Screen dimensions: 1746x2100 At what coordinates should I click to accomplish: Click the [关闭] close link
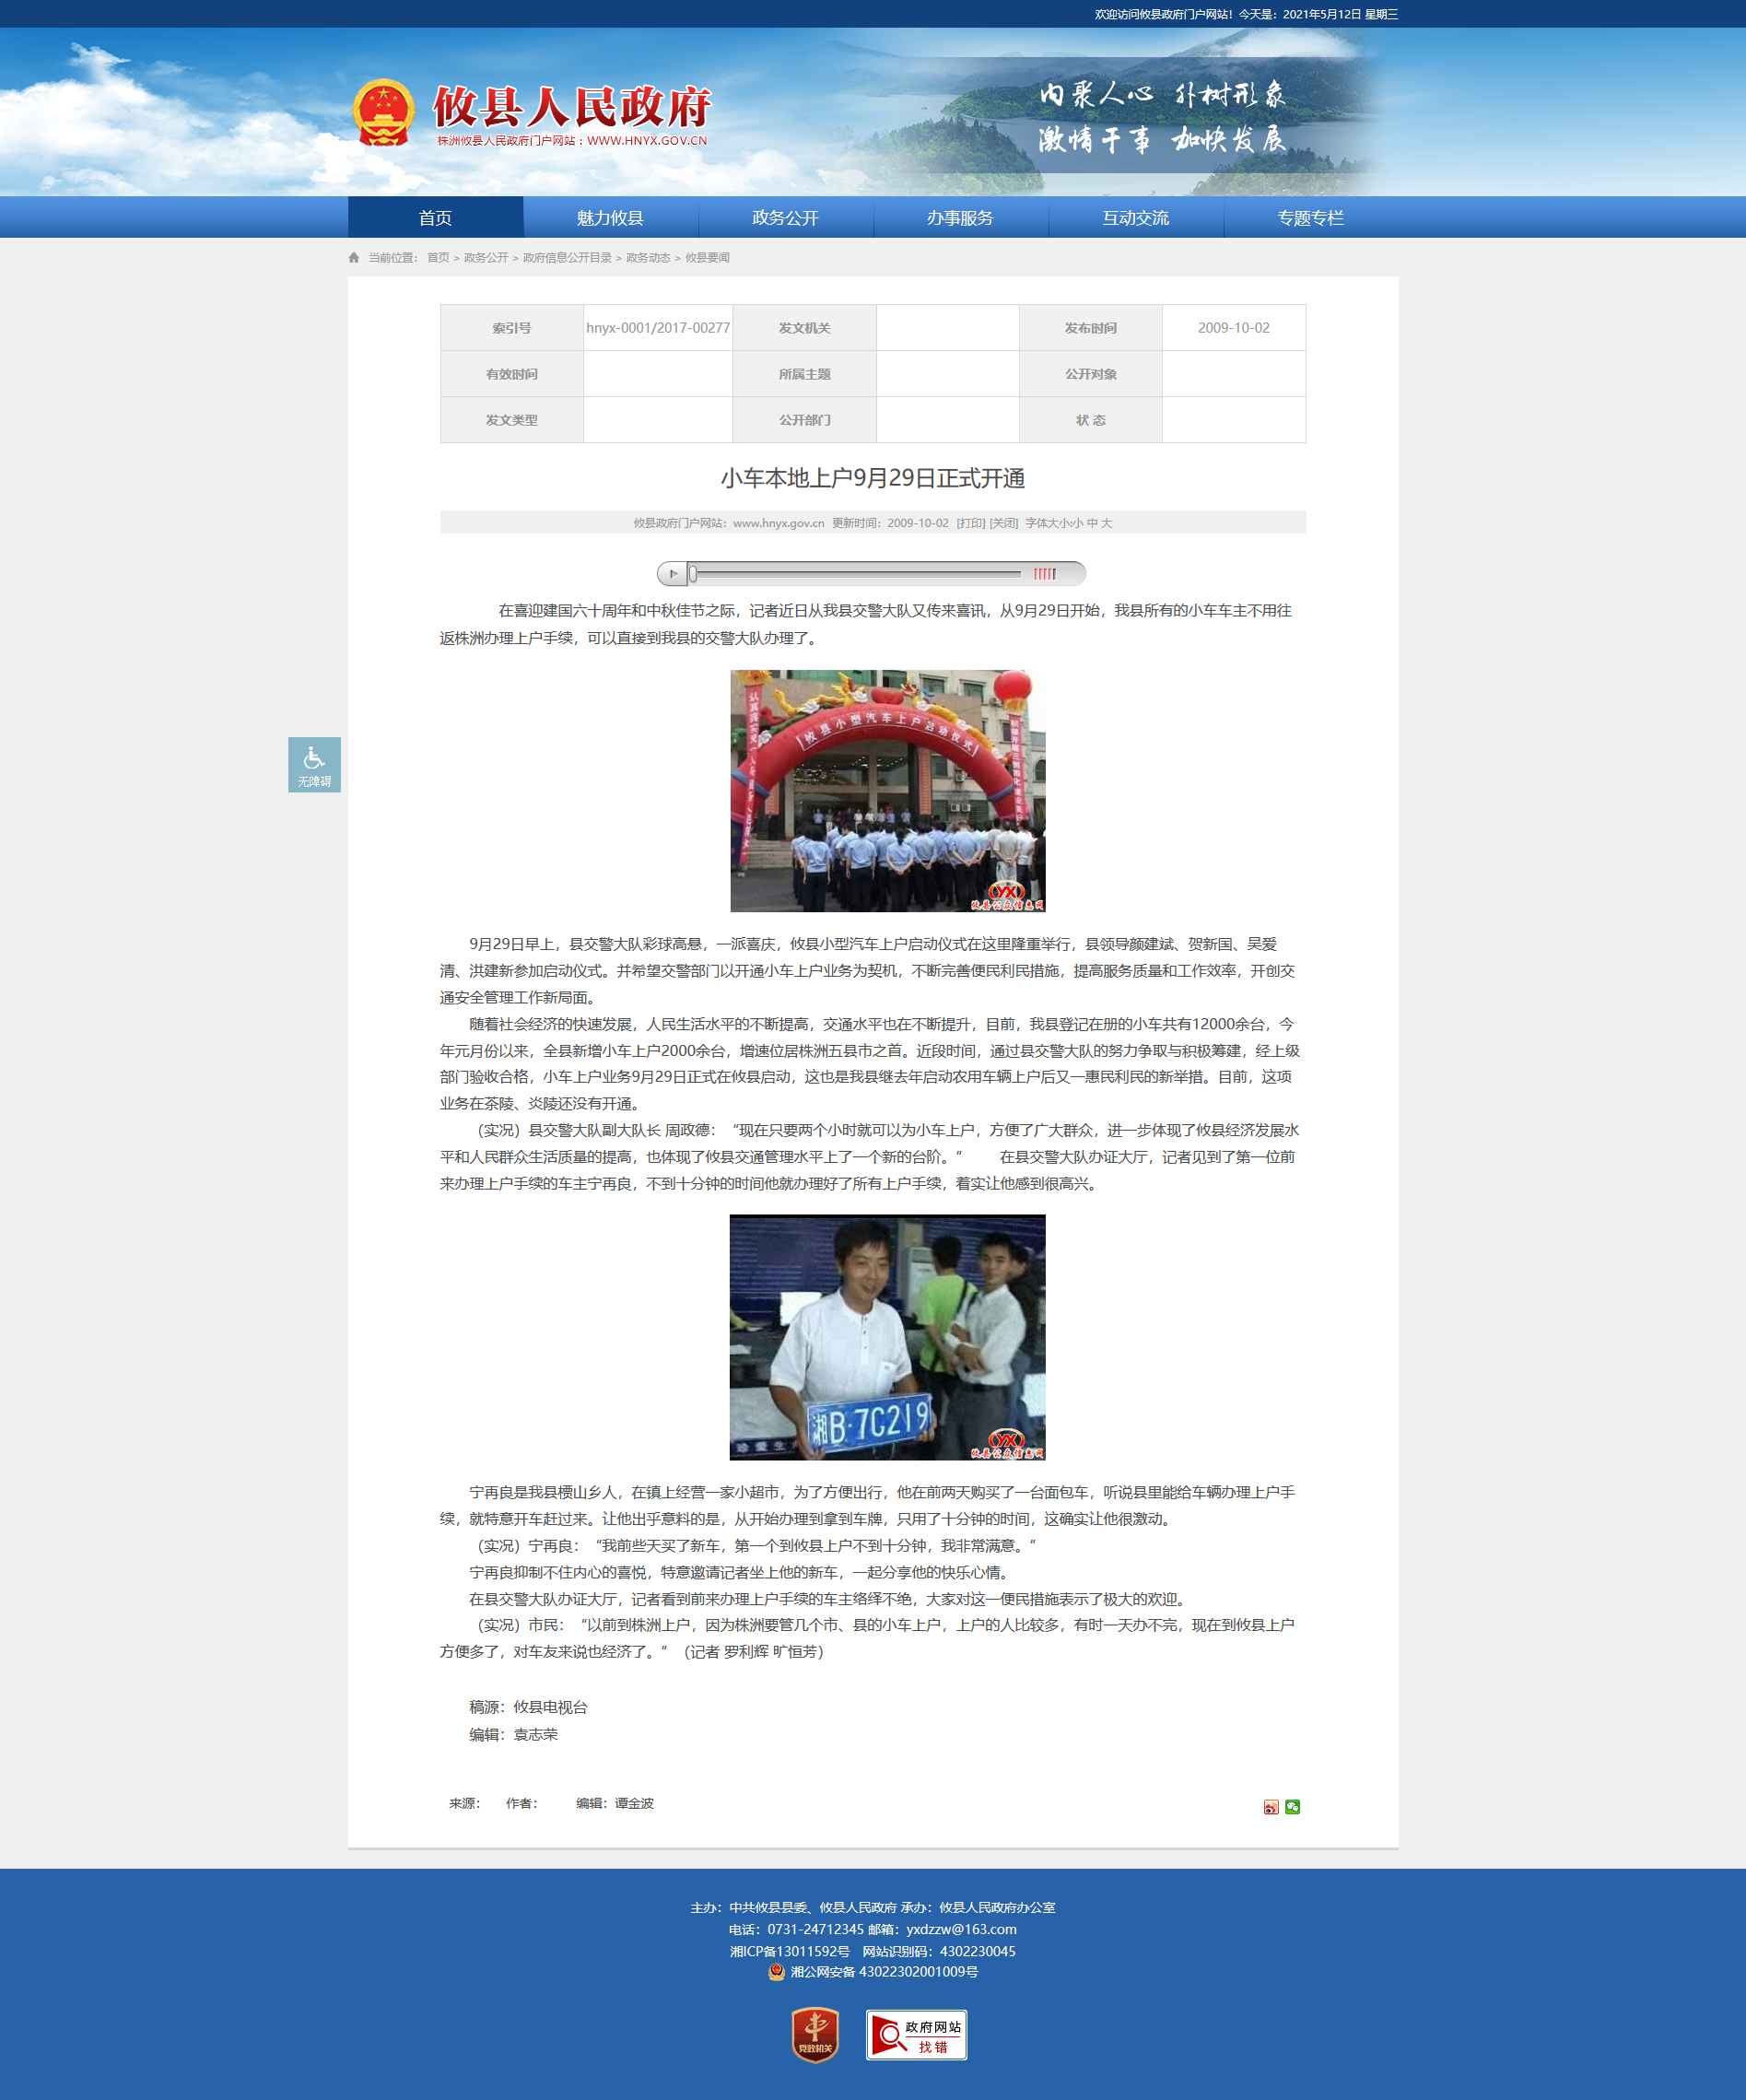[1003, 523]
